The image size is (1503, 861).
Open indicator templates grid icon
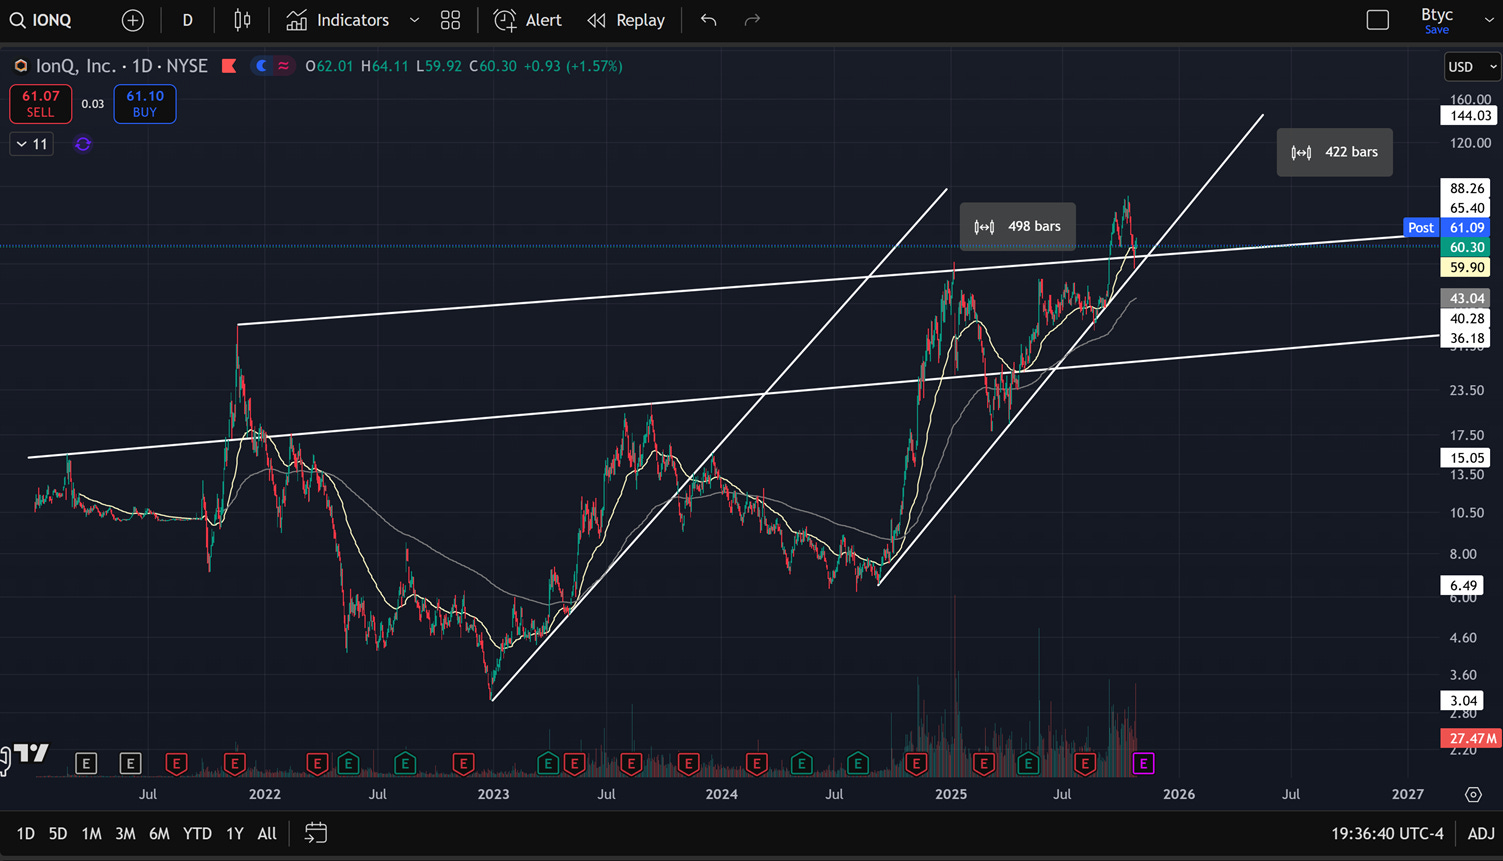(451, 20)
